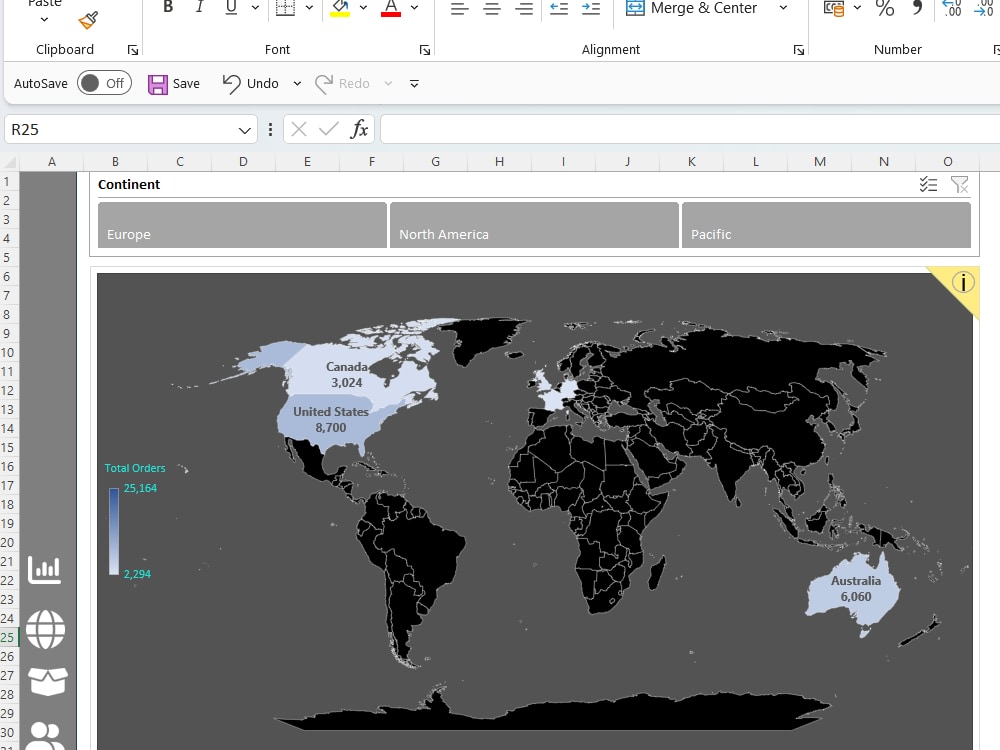The height and width of the screenshot is (750, 1000).
Task: Click Insert Function fx icon
Action: (x=359, y=129)
